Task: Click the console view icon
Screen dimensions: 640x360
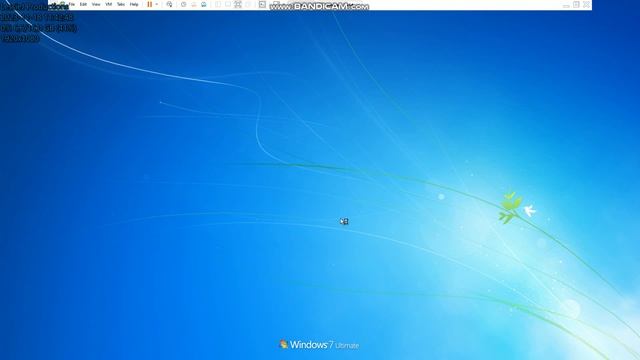Action: 262,4
